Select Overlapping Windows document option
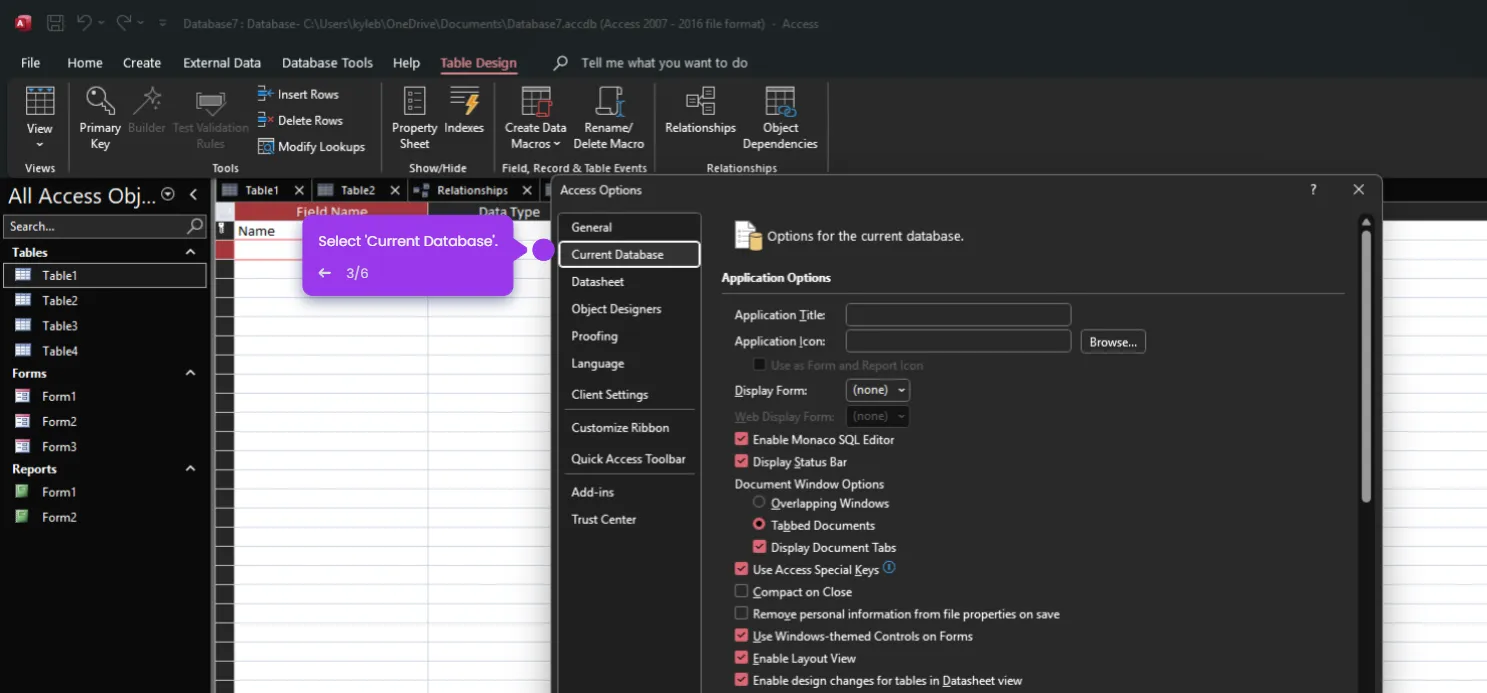Viewport: 1487px width, 693px height. (x=759, y=503)
